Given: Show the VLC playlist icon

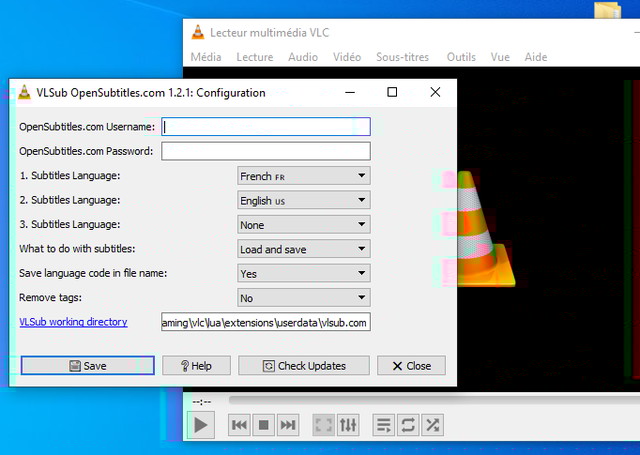Looking at the screenshot, I should coord(383,425).
